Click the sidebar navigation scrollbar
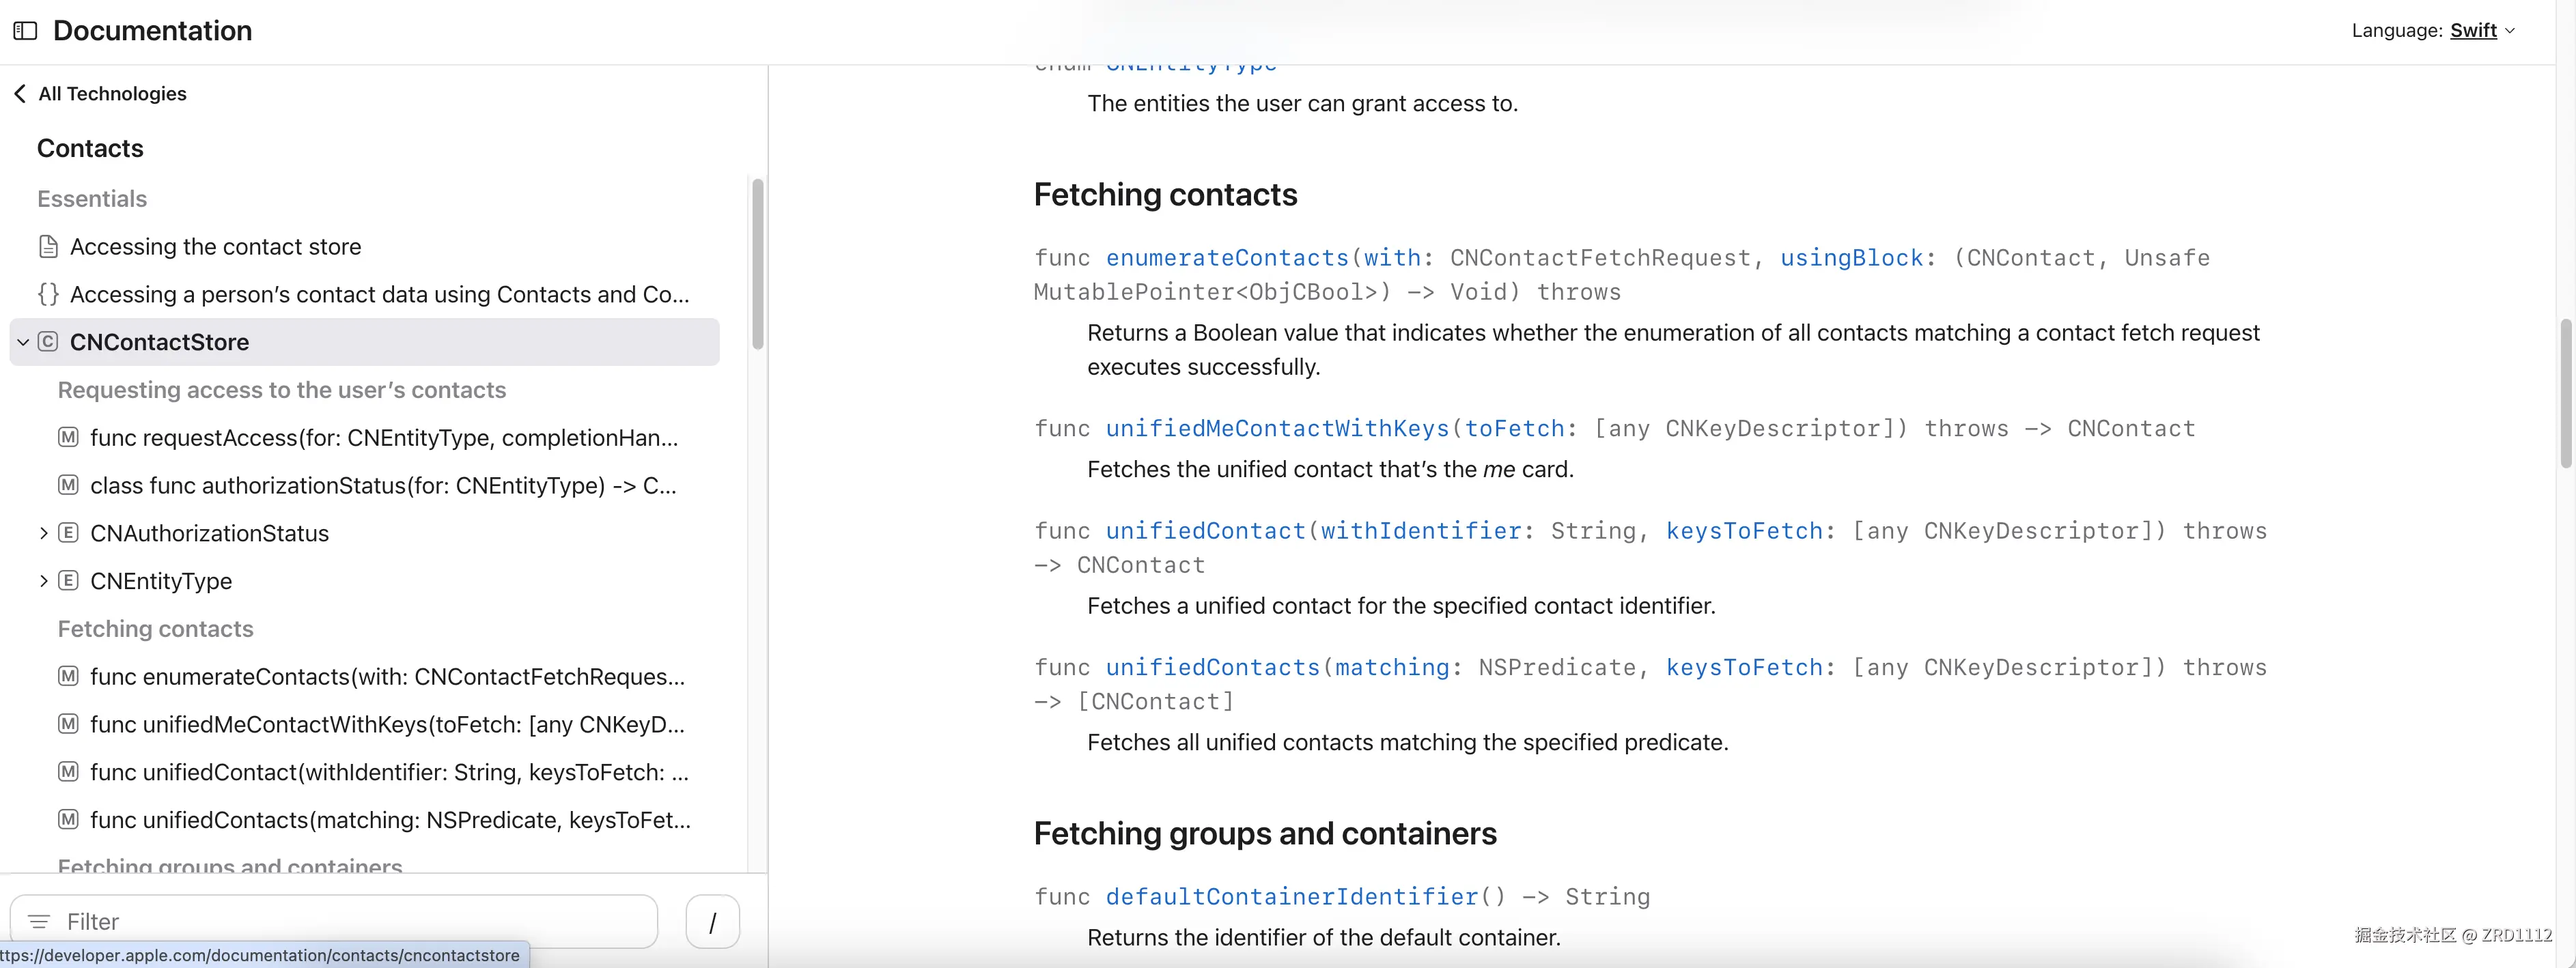The height and width of the screenshot is (968, 2576). tap(758, 264)
